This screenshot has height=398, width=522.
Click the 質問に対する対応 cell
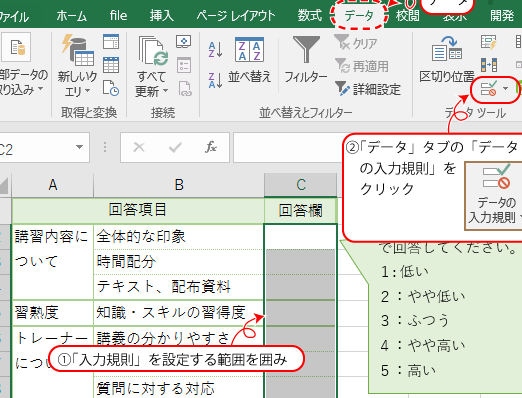coord(179,388)
